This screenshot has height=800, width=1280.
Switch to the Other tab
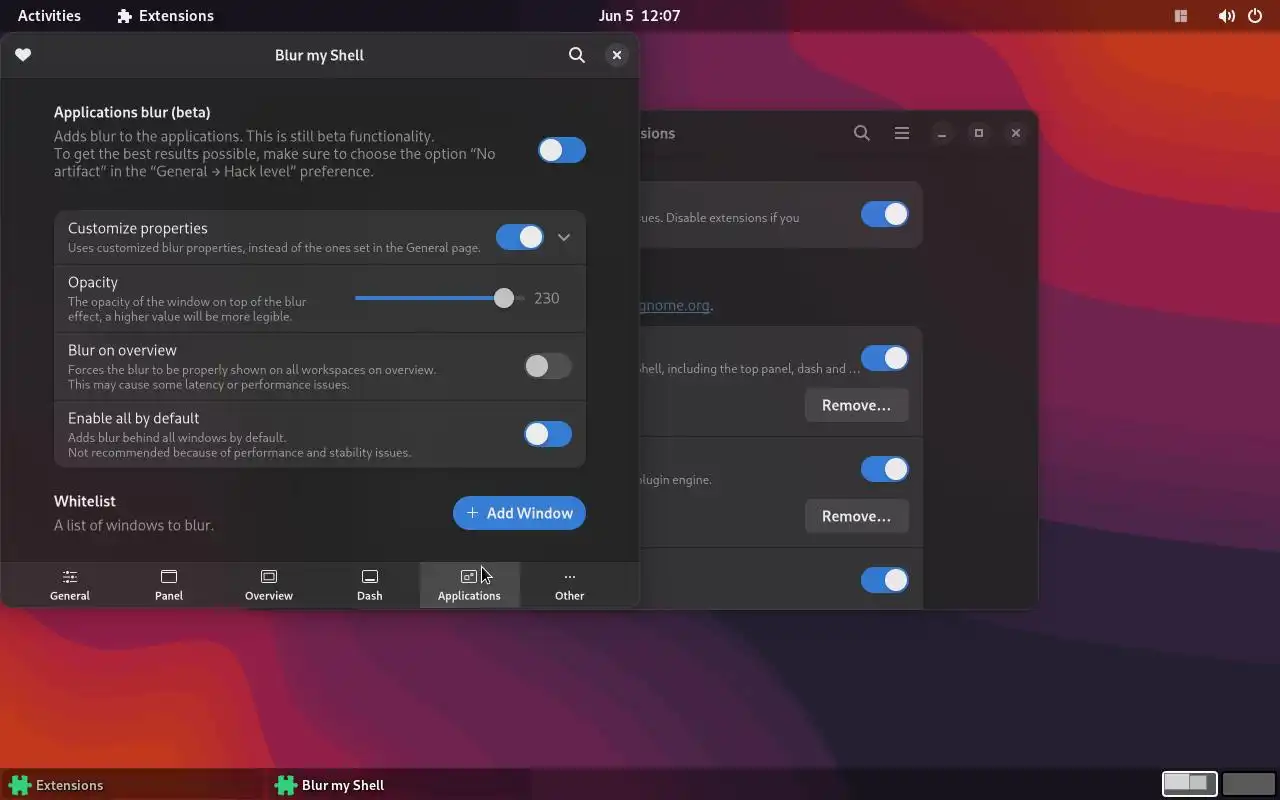click(x=569, y=585)
